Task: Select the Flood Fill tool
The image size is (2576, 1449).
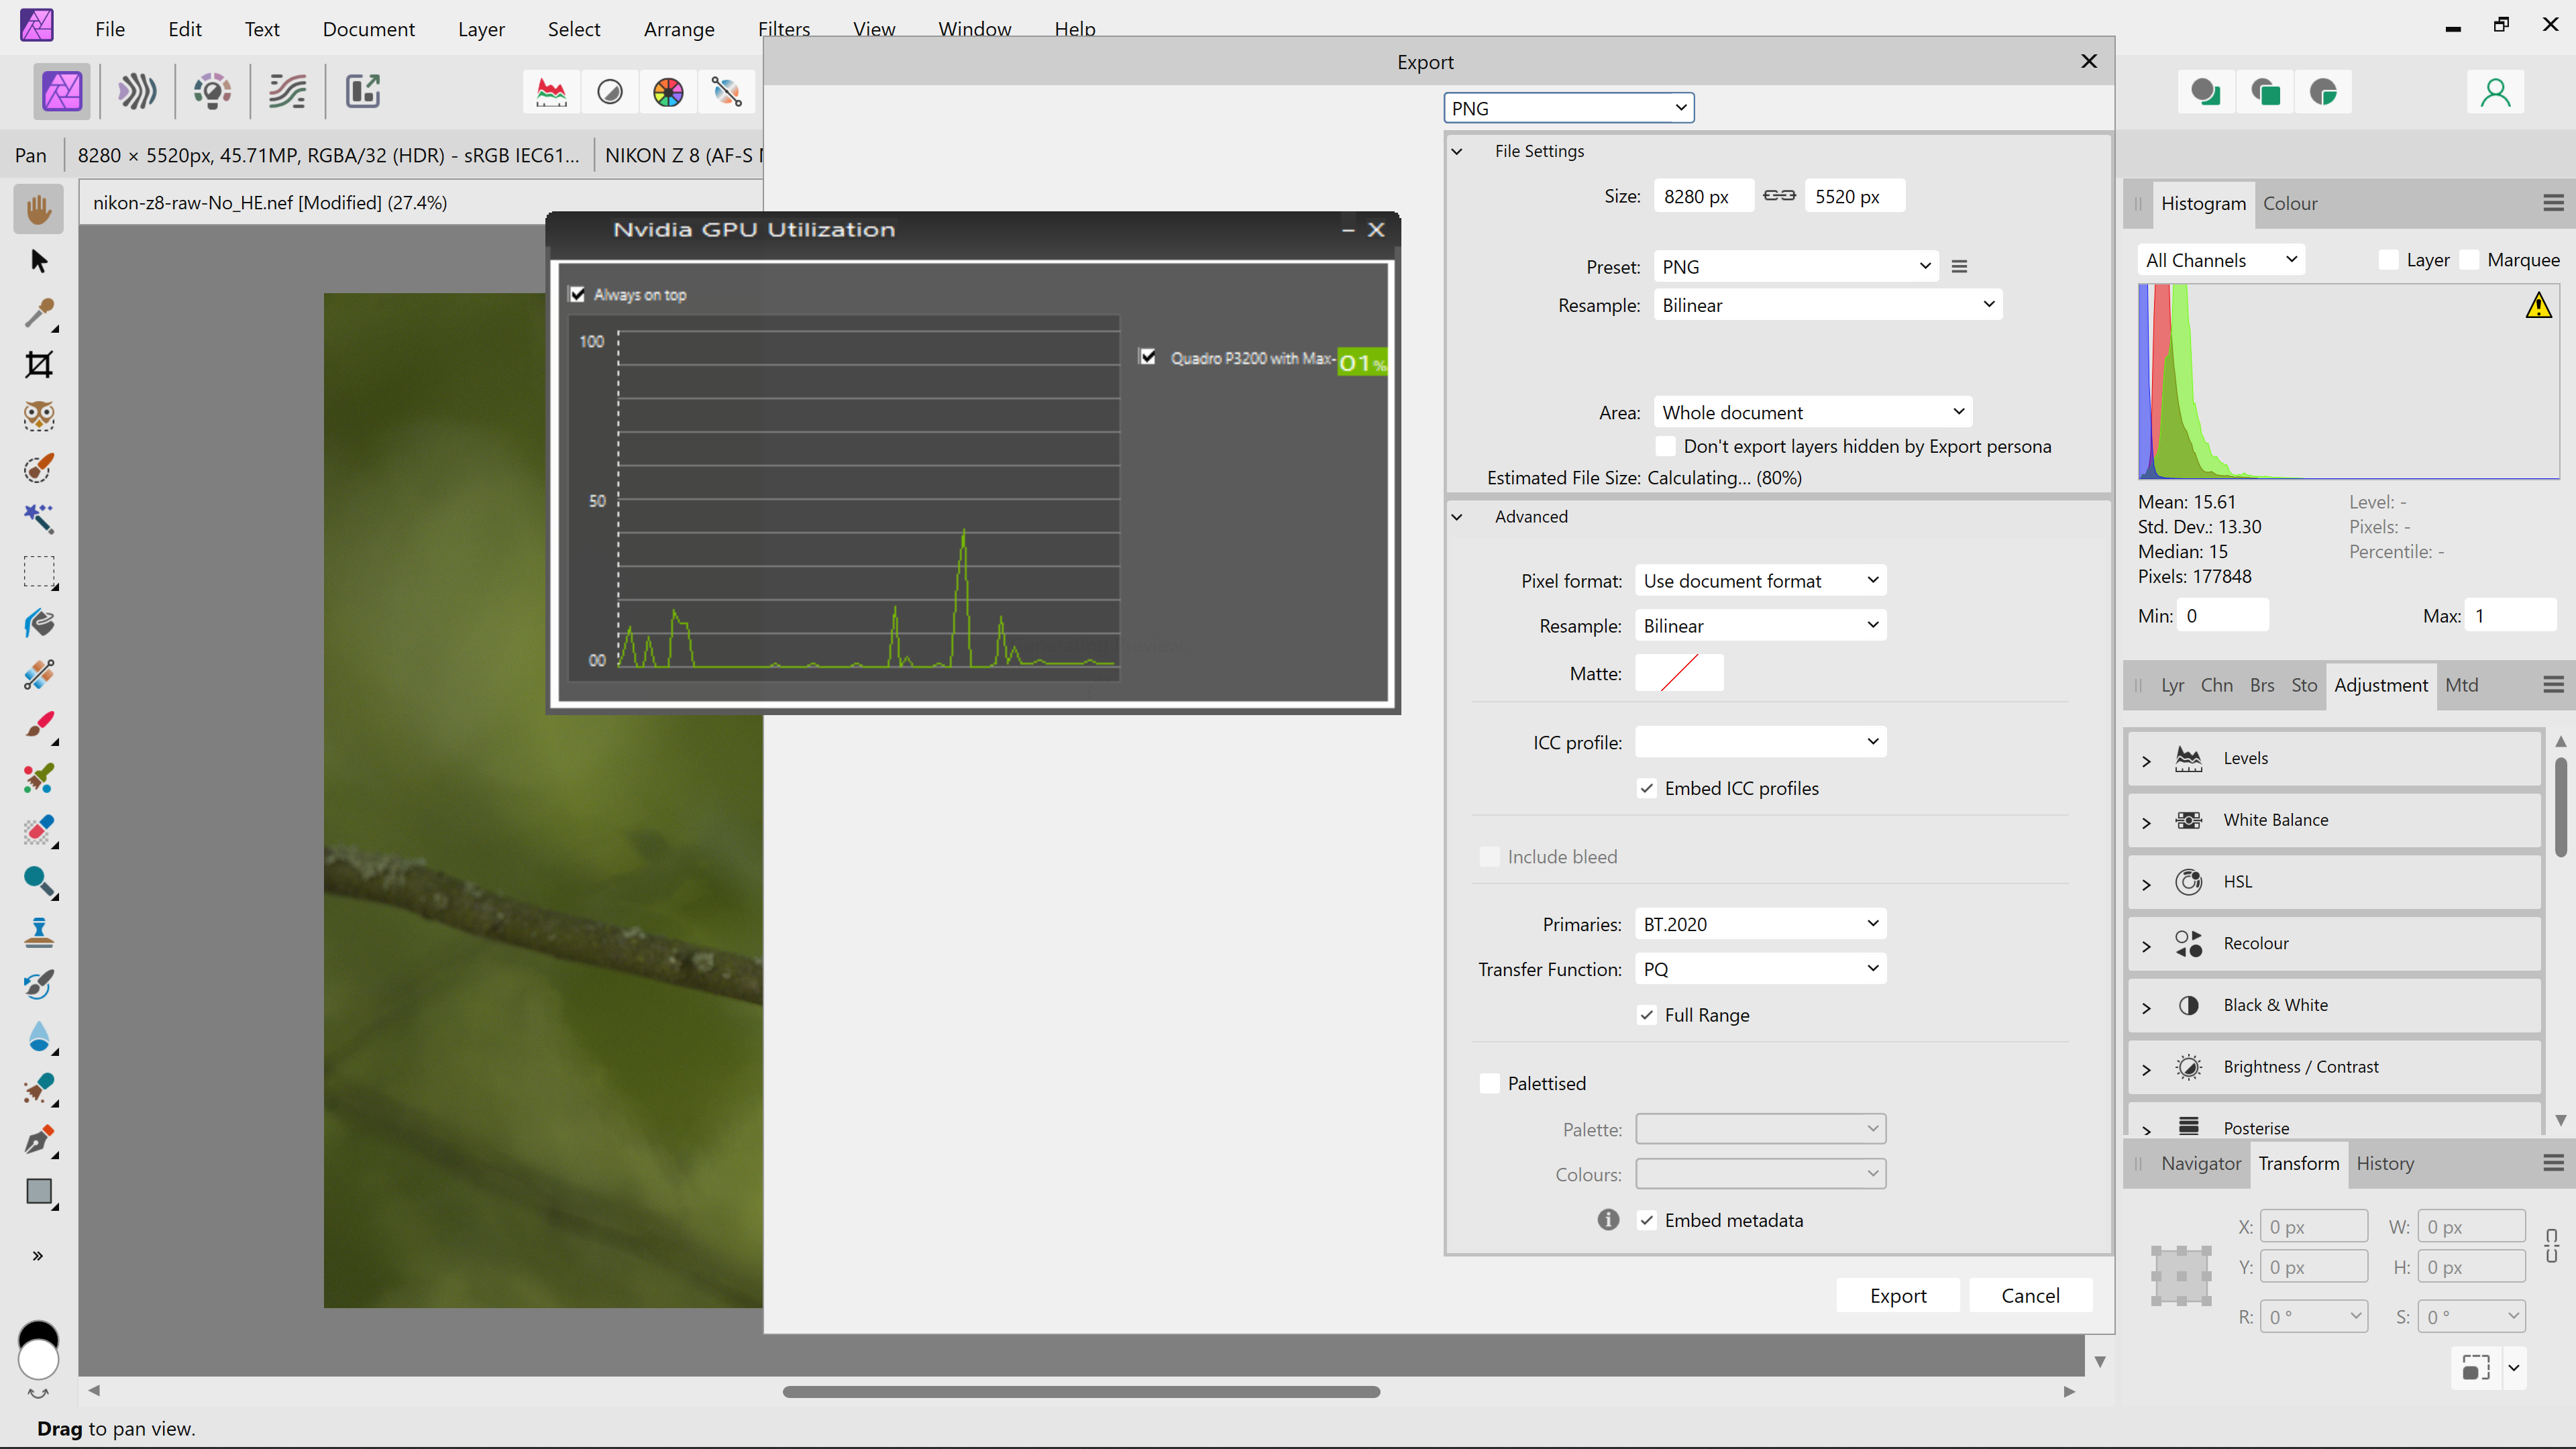Action: (39, 623)
